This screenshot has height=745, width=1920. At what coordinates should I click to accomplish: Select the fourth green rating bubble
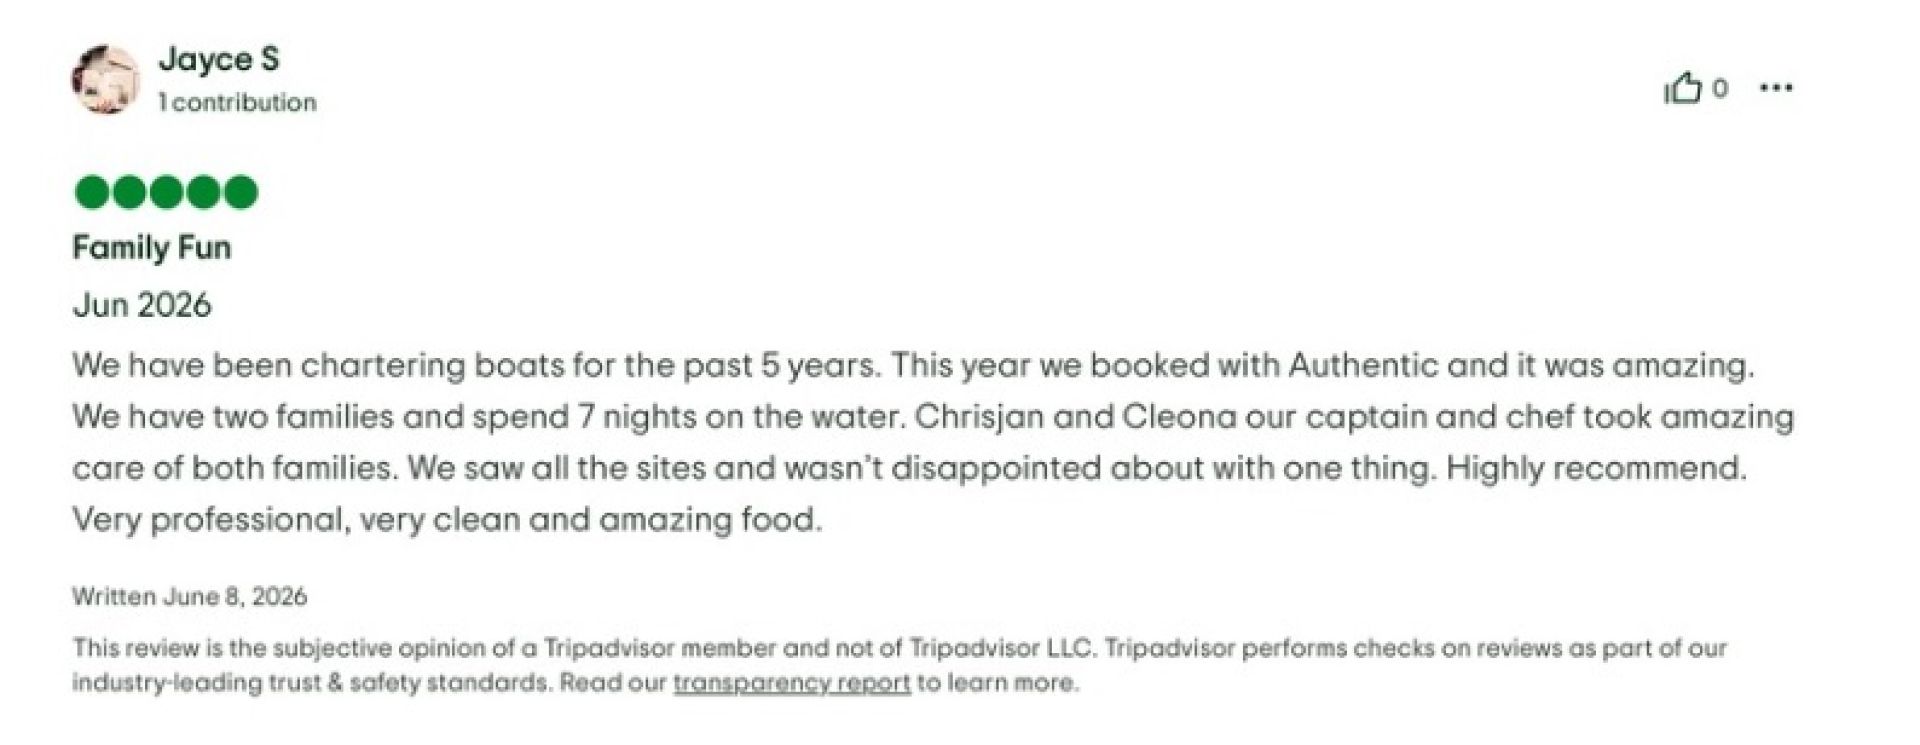coord(203,192)
